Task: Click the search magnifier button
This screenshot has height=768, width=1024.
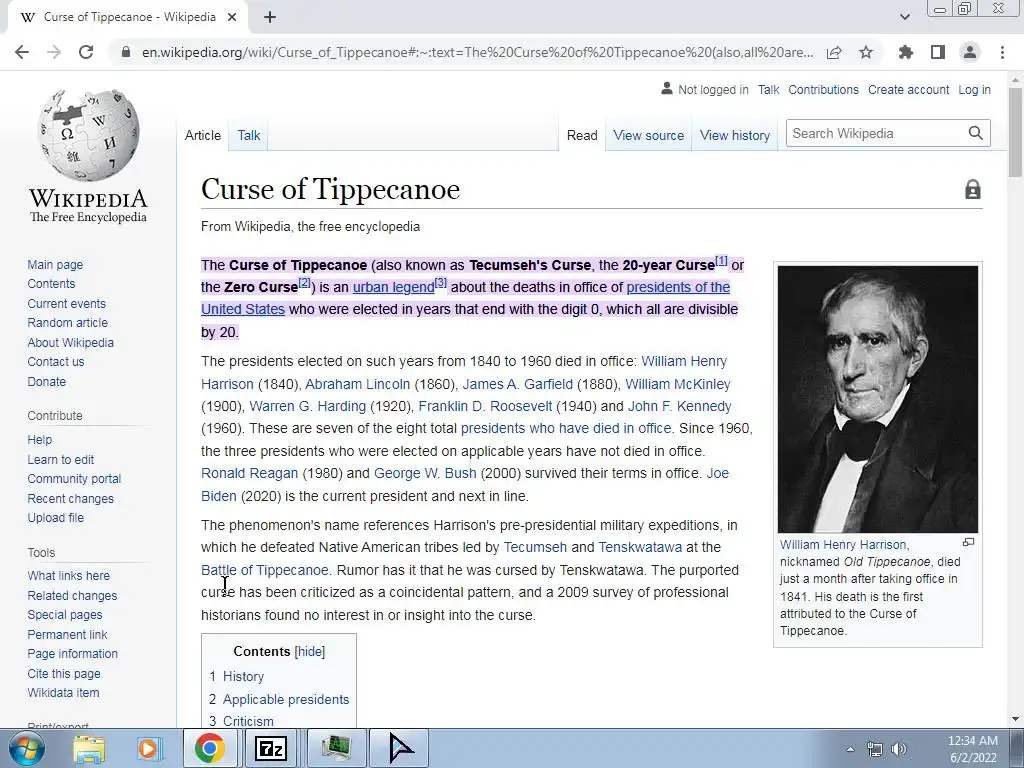Action: [x=976, y=133]
